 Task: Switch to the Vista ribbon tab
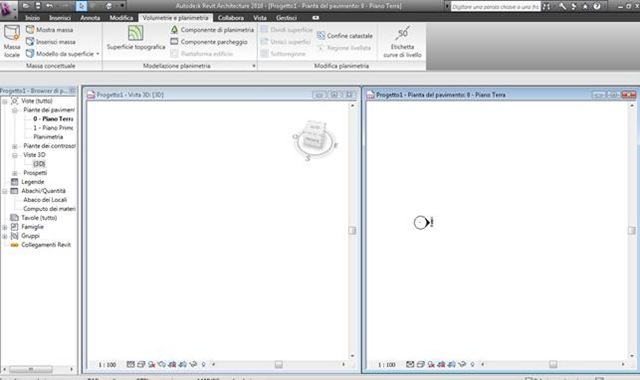pyautogui.click(x=260, y=18)
